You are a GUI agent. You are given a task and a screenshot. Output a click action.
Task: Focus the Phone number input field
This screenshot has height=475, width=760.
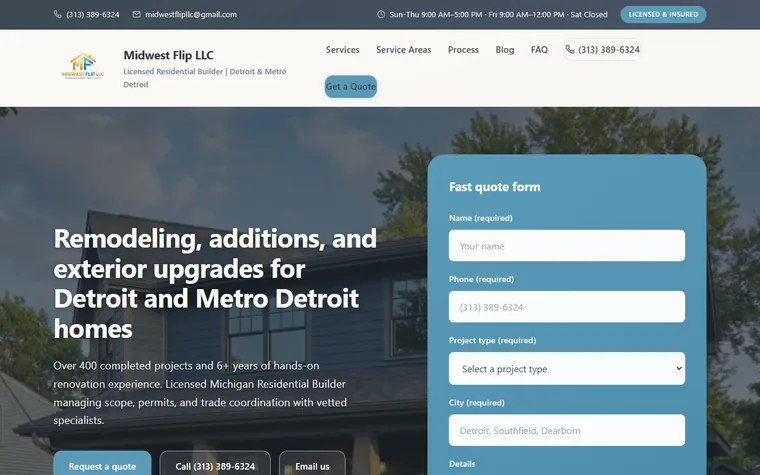point(567,307)
